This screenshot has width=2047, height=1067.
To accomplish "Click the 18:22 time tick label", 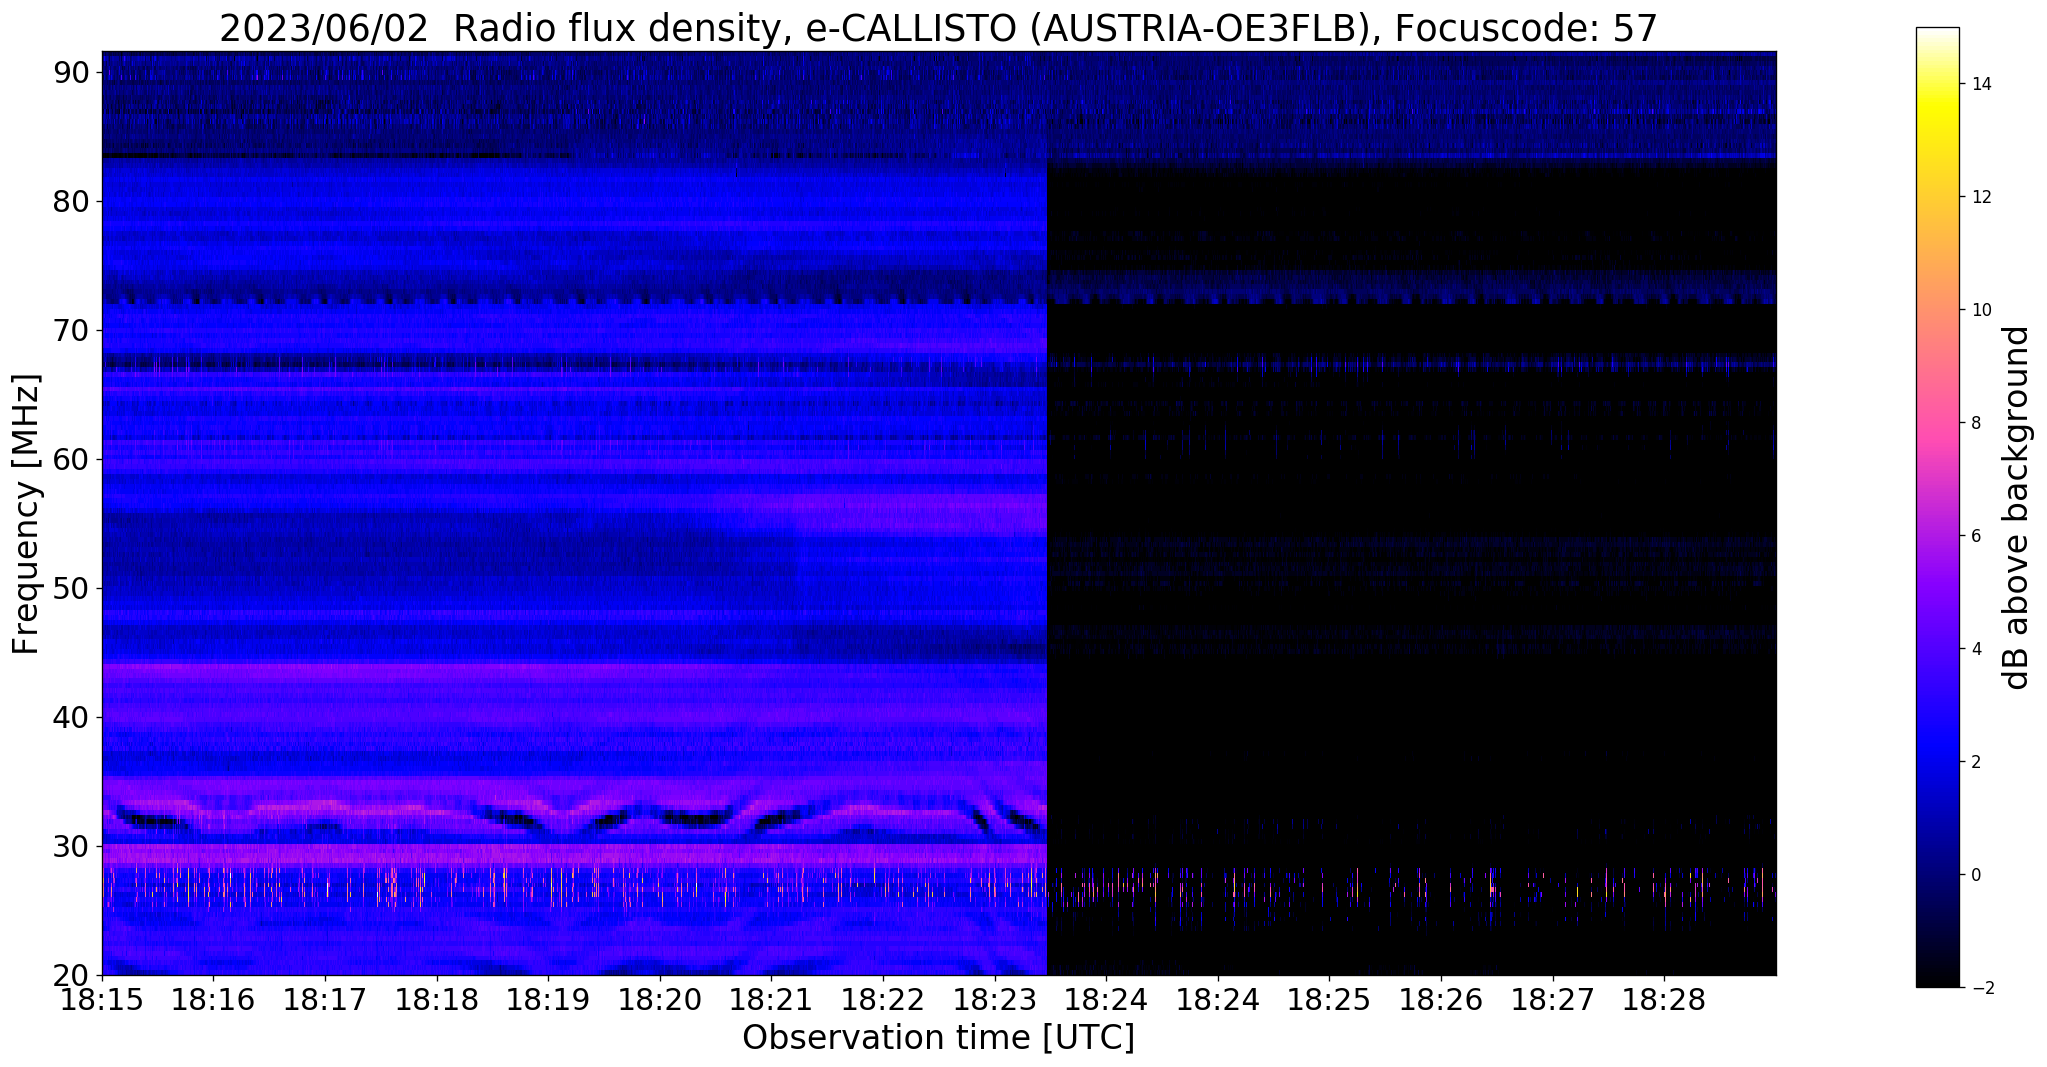I will (883, 1001).
